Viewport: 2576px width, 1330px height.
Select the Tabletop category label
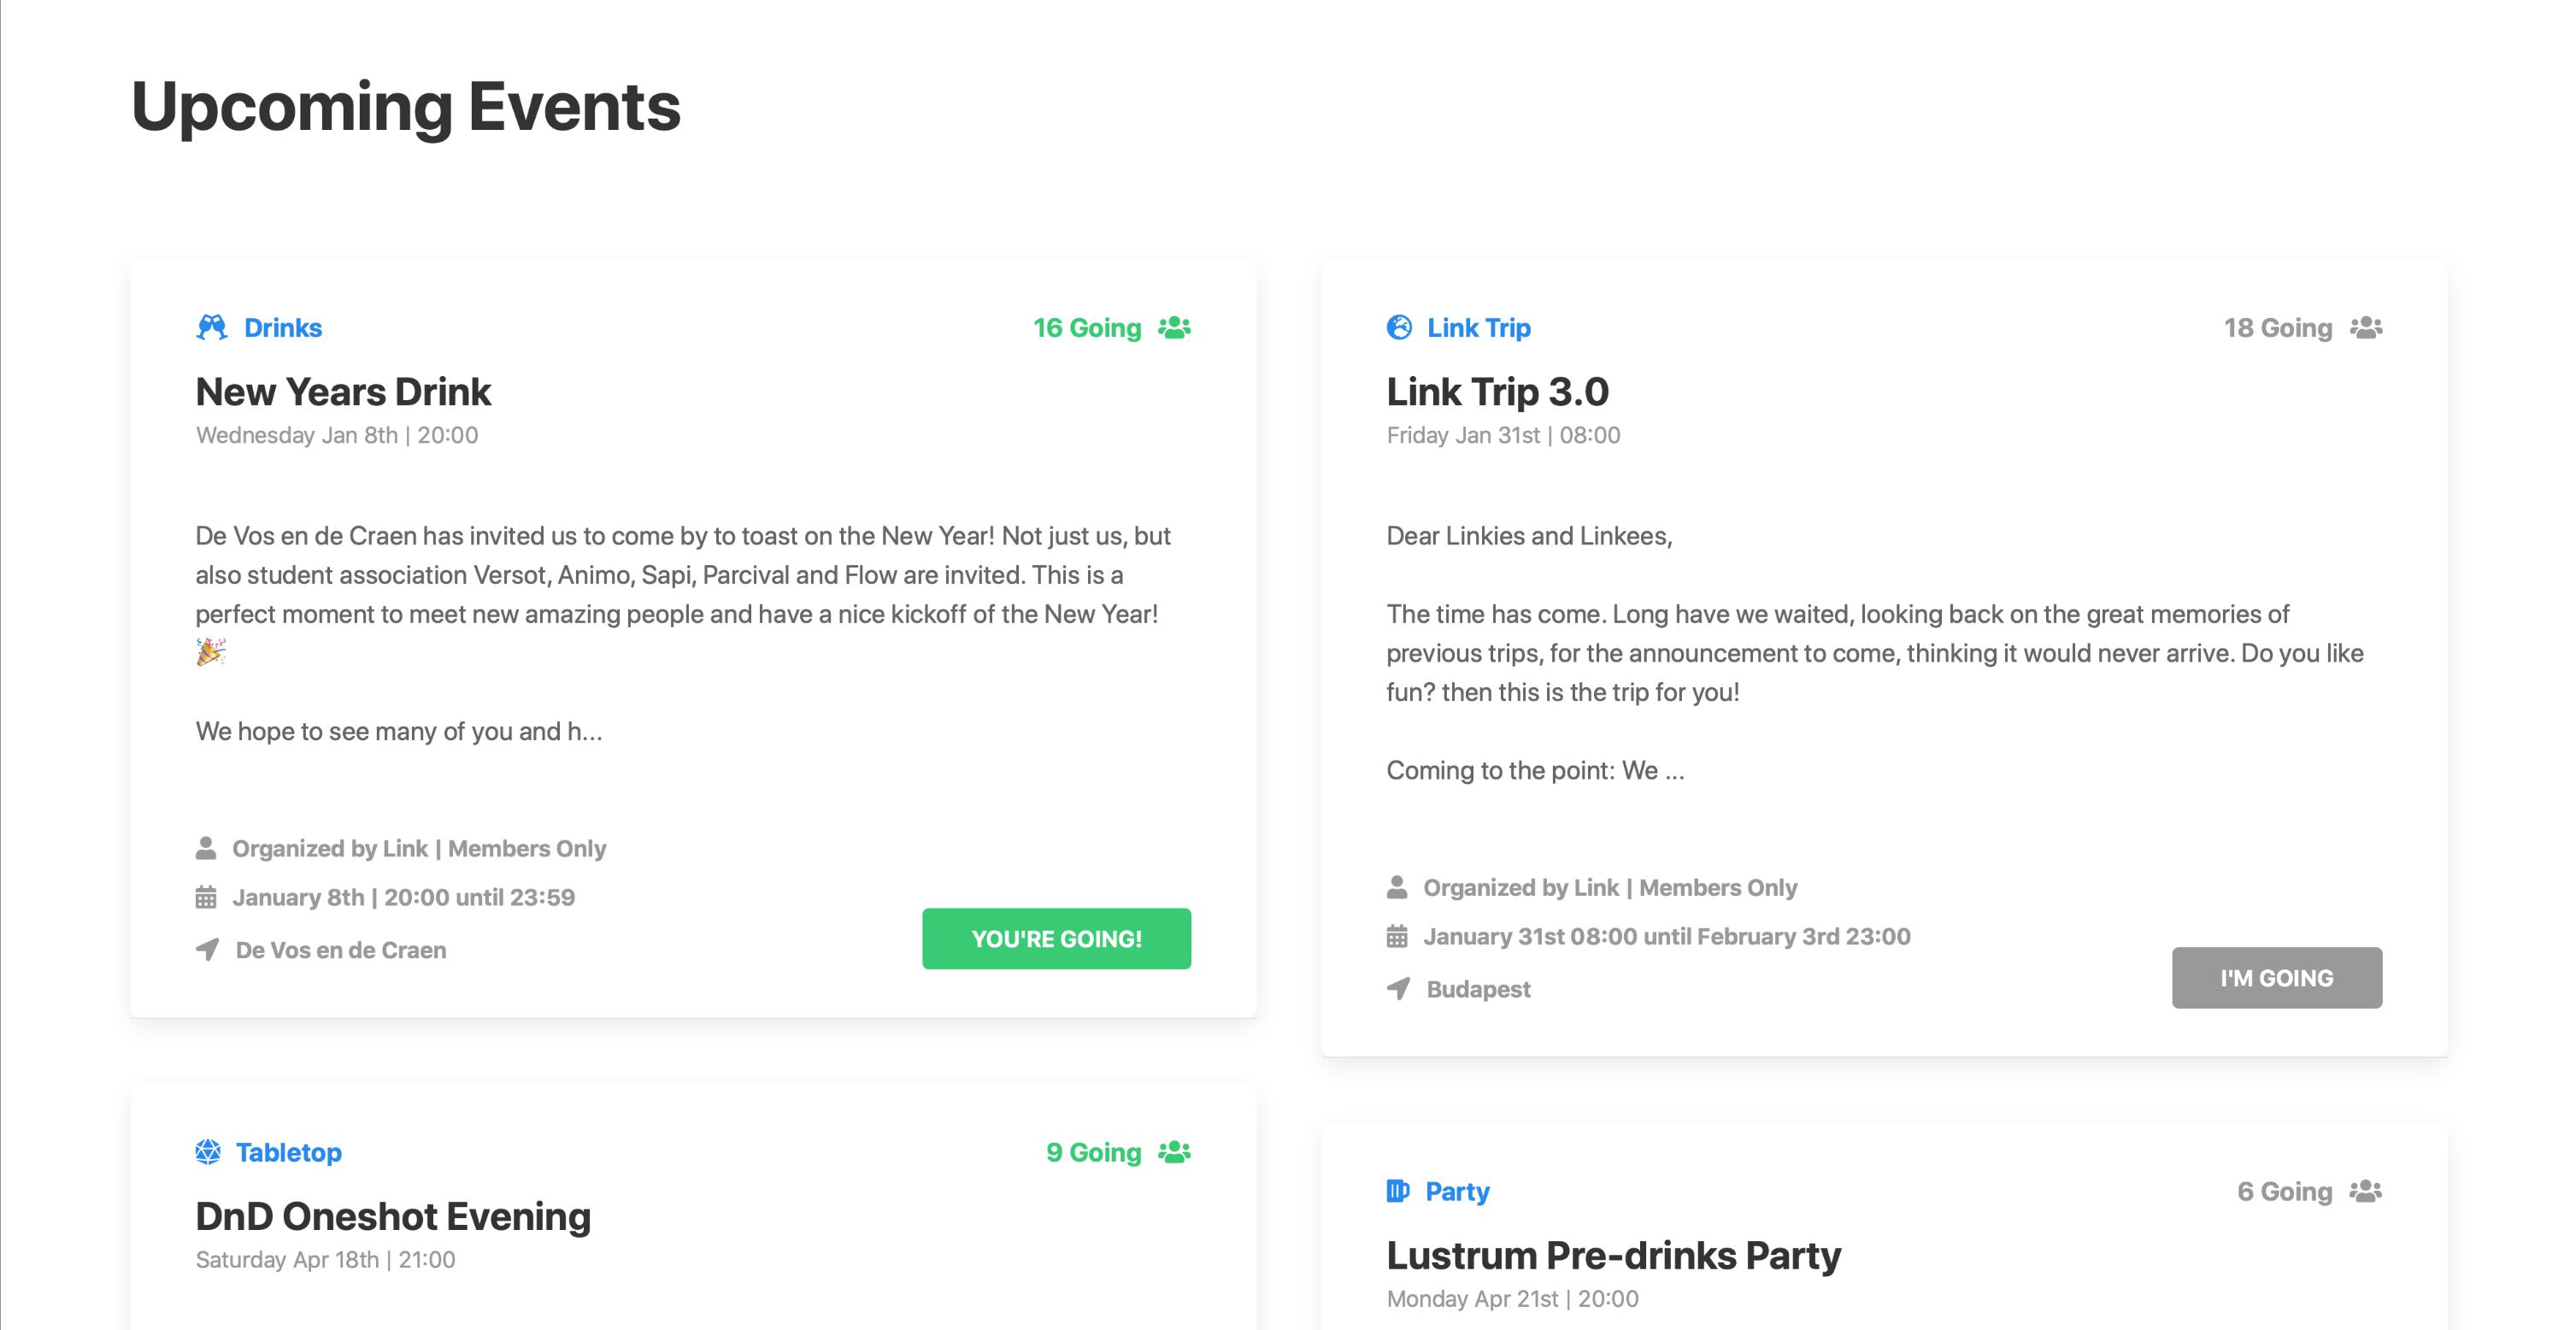(289, 1152)
